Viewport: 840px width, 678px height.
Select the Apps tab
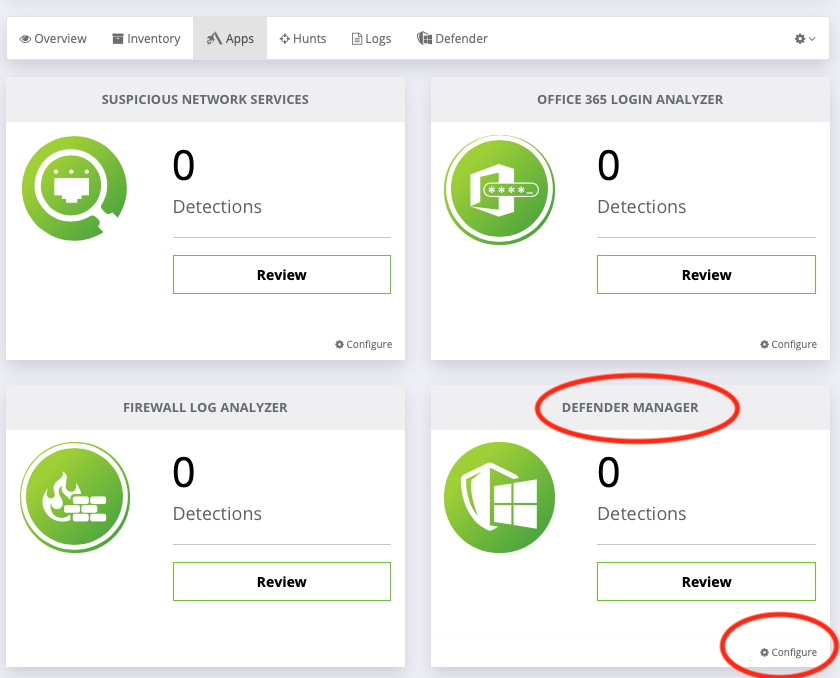click(x=230, y=39)
